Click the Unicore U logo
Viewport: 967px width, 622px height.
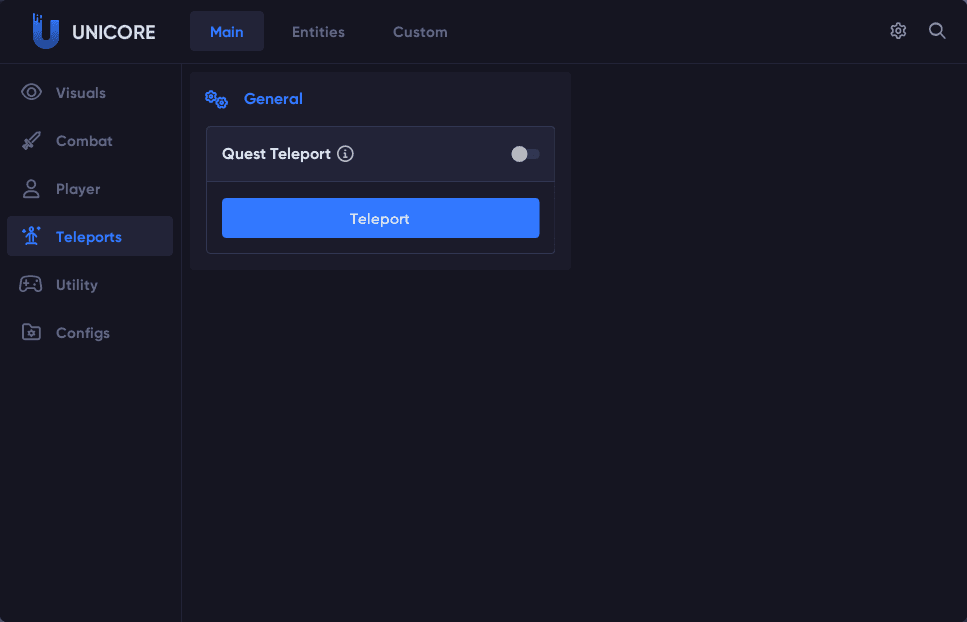(x=45, y=31)
